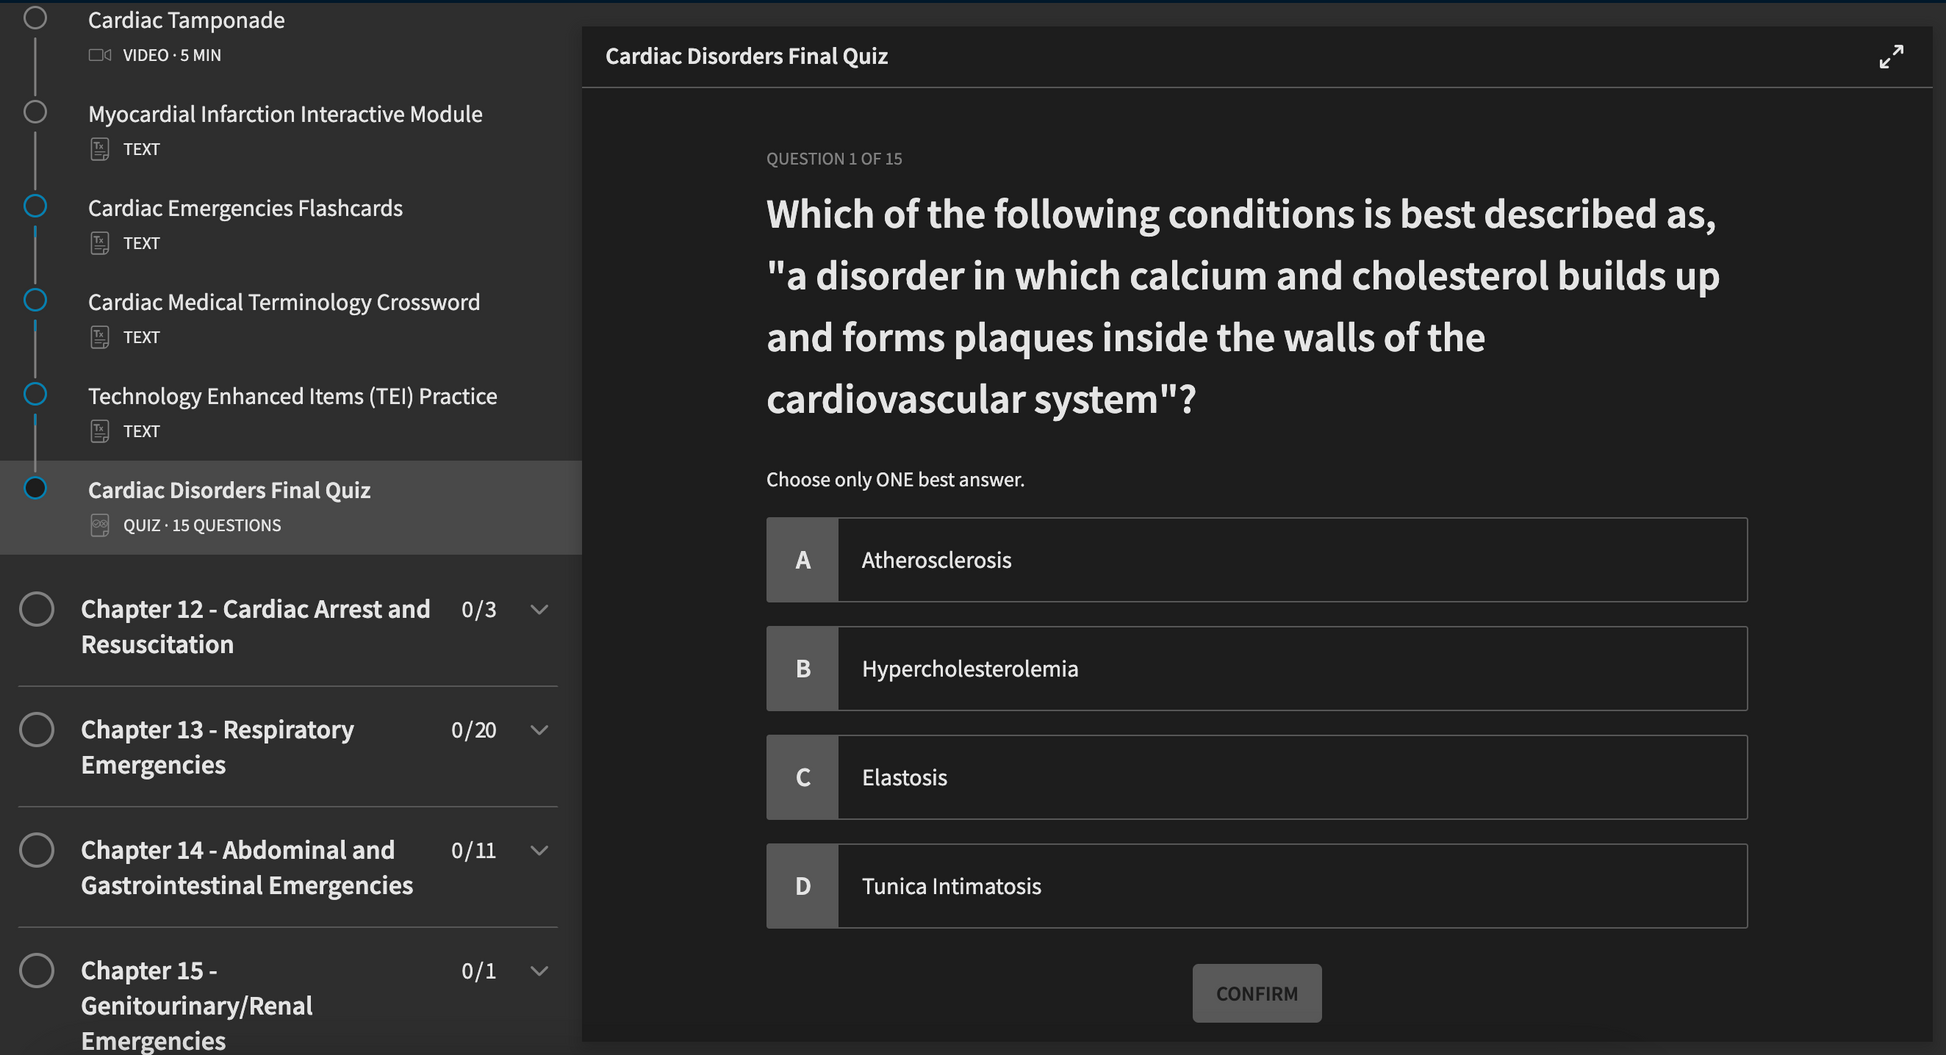Open Myocardial Infarction Interactive Module link
1946x1055 pixels.
point(285,114)
